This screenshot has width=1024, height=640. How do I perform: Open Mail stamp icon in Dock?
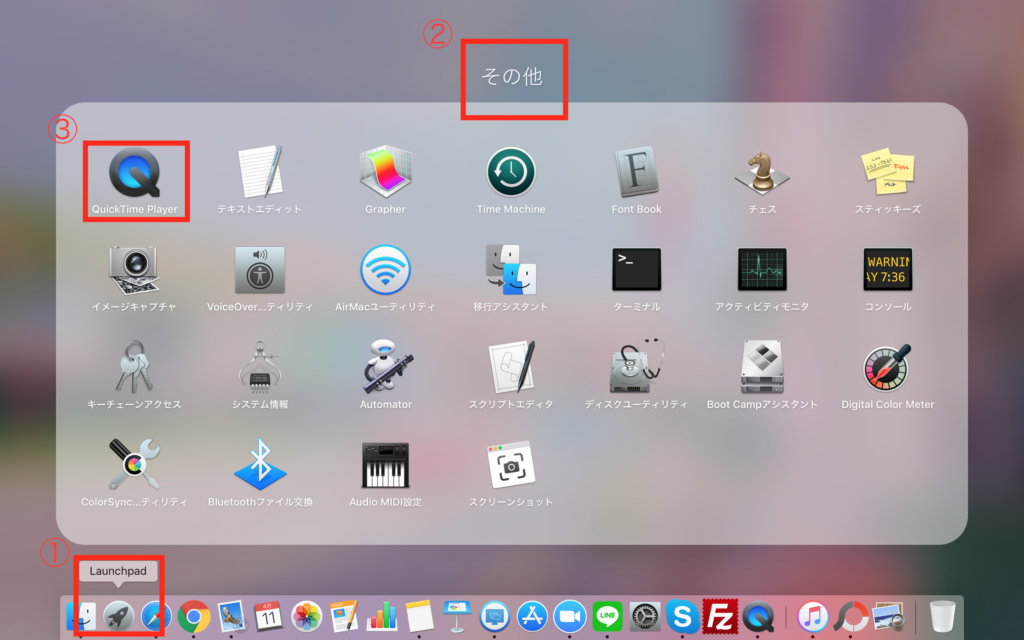coord(231,616)
